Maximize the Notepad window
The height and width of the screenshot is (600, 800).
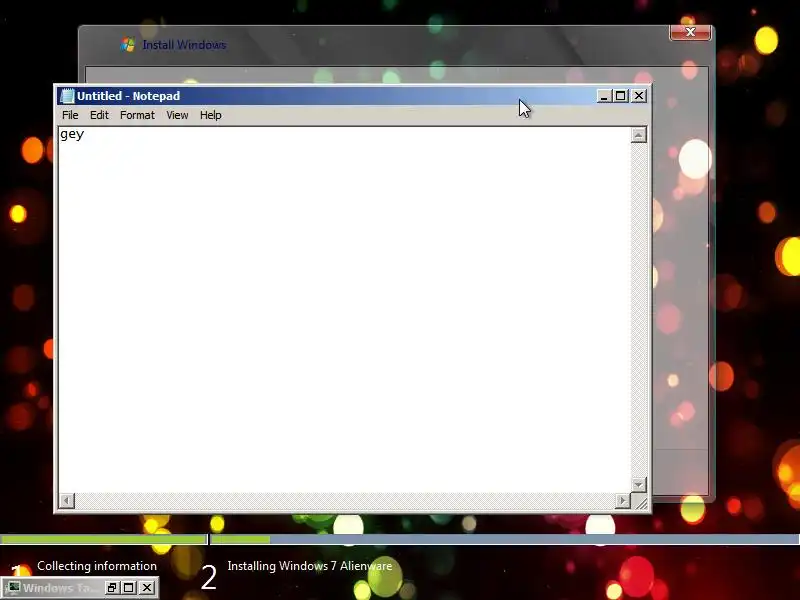click(x=620, y=96)
